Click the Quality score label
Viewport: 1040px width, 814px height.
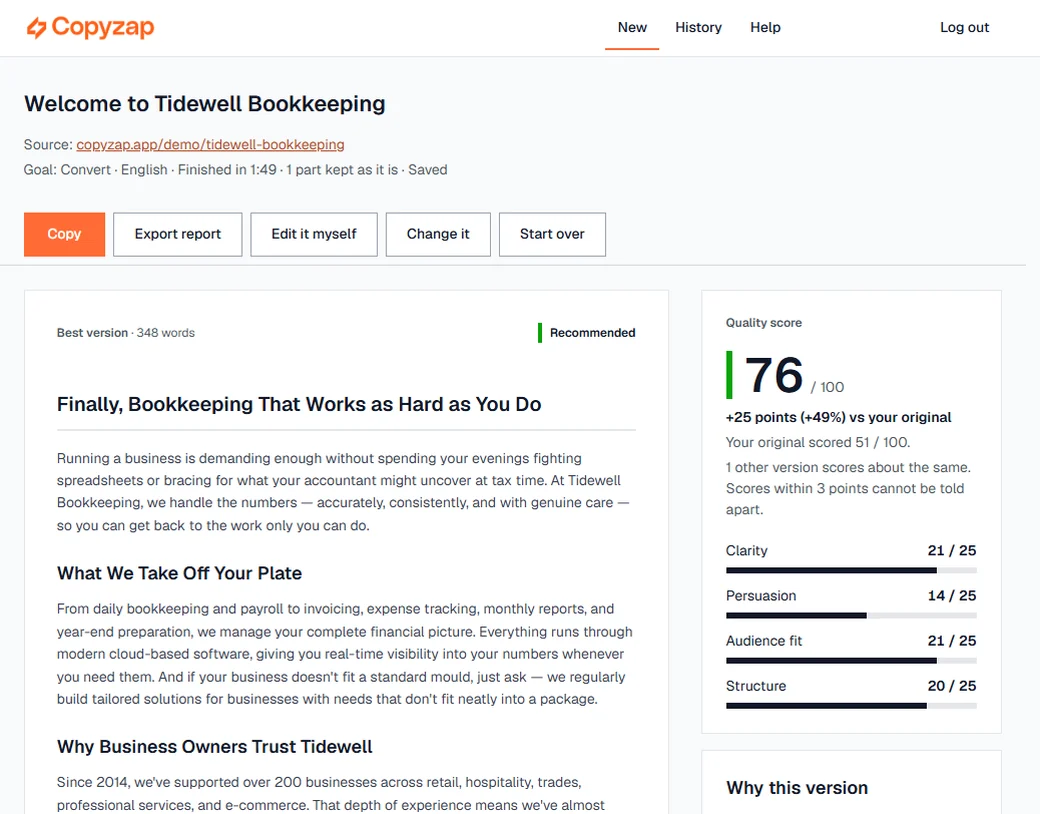click(763, 323)
